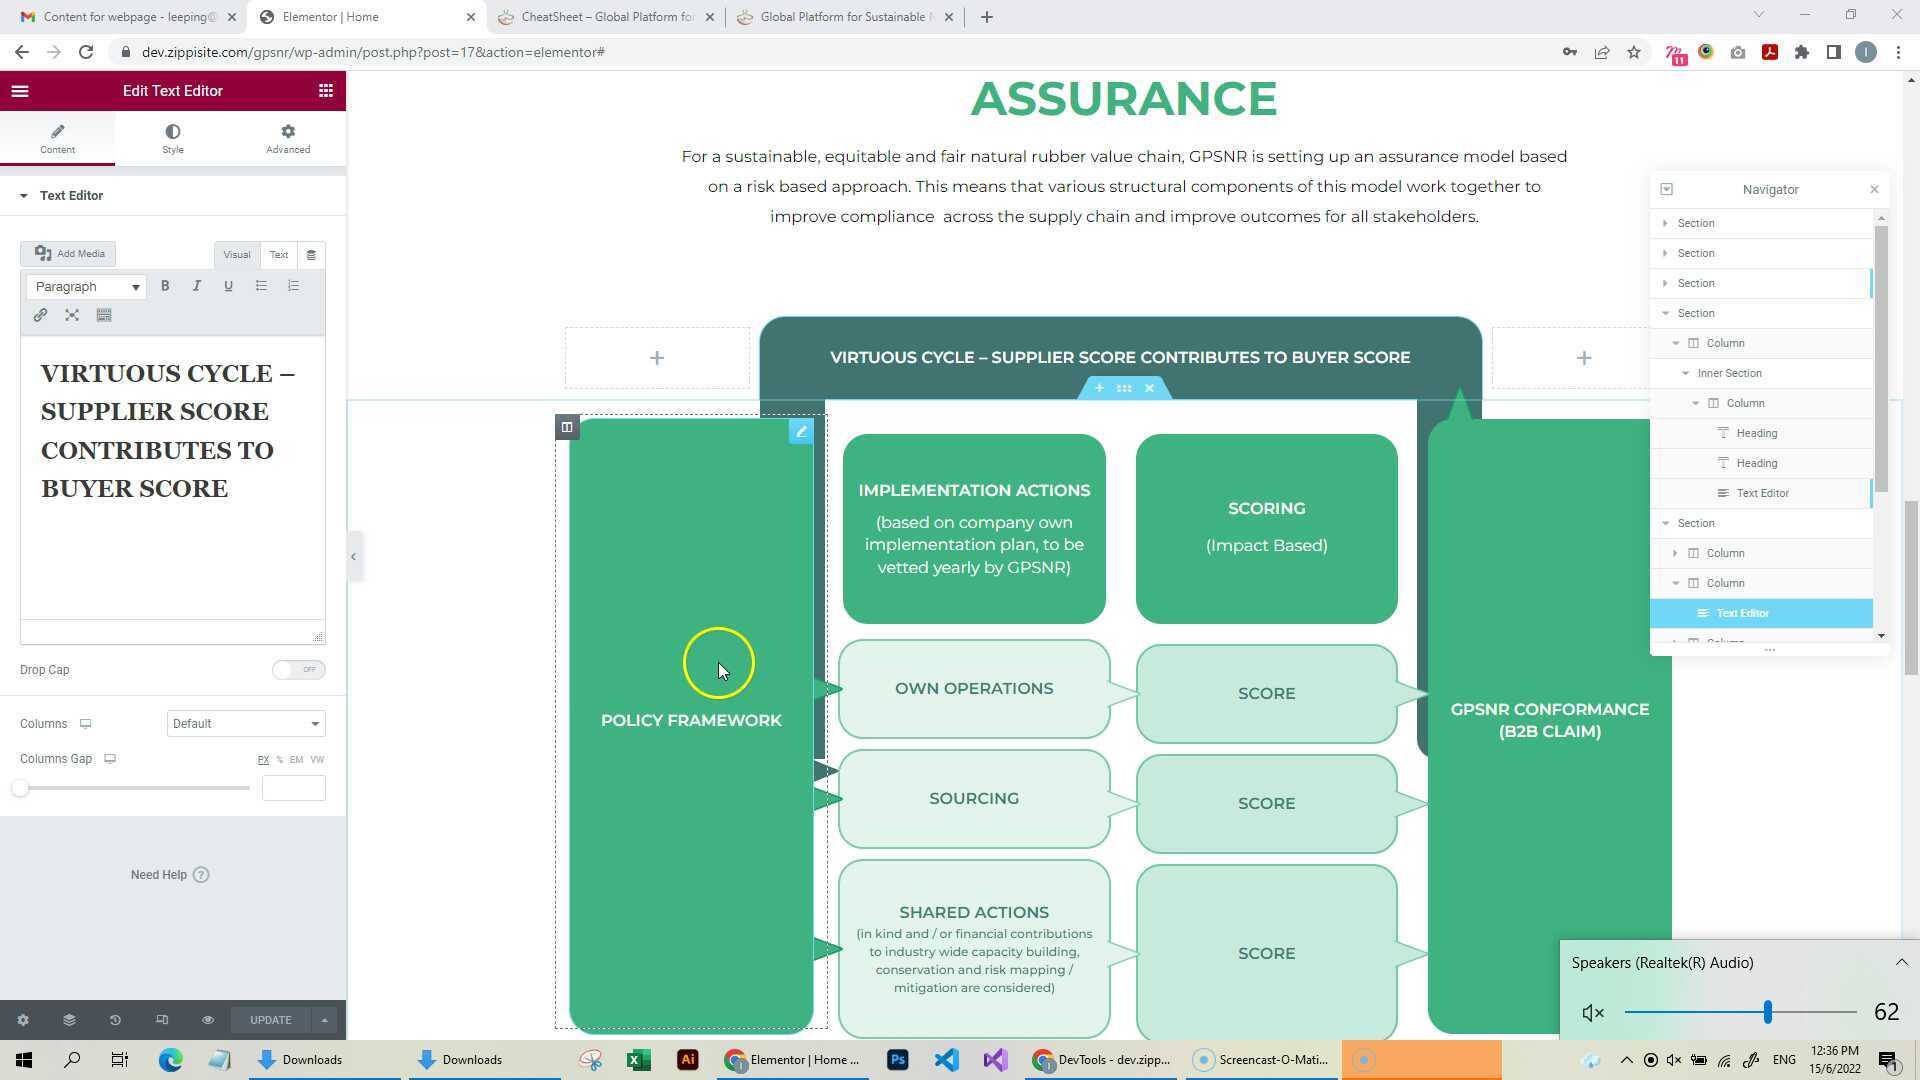Click the Columns Gap slider track
Screen dimensions: 1920x1080
point(134,788)
